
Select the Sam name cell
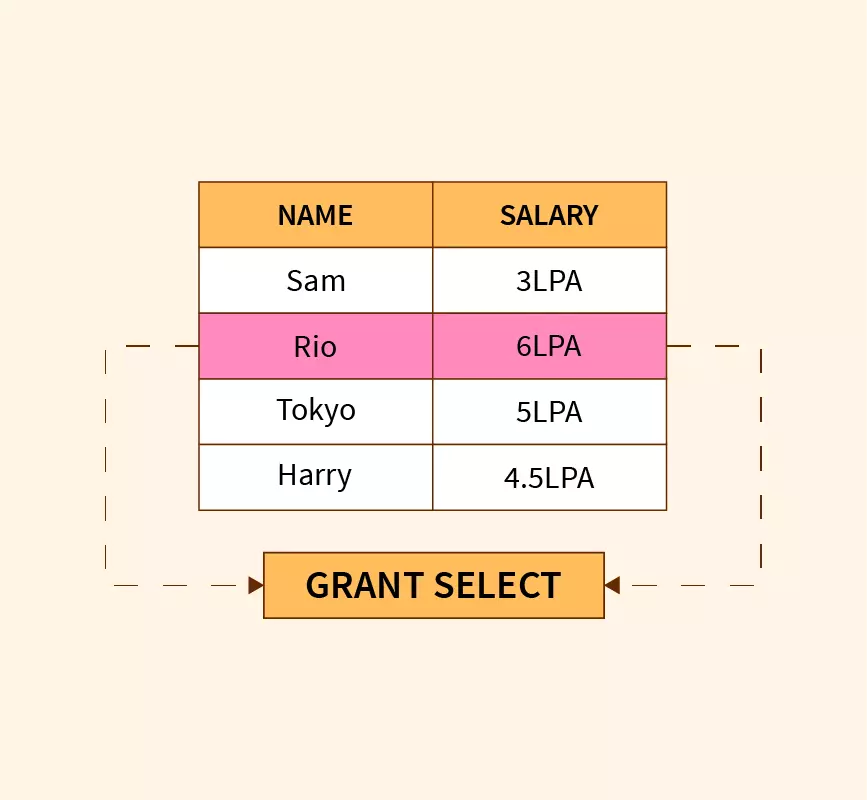point(315,281)
